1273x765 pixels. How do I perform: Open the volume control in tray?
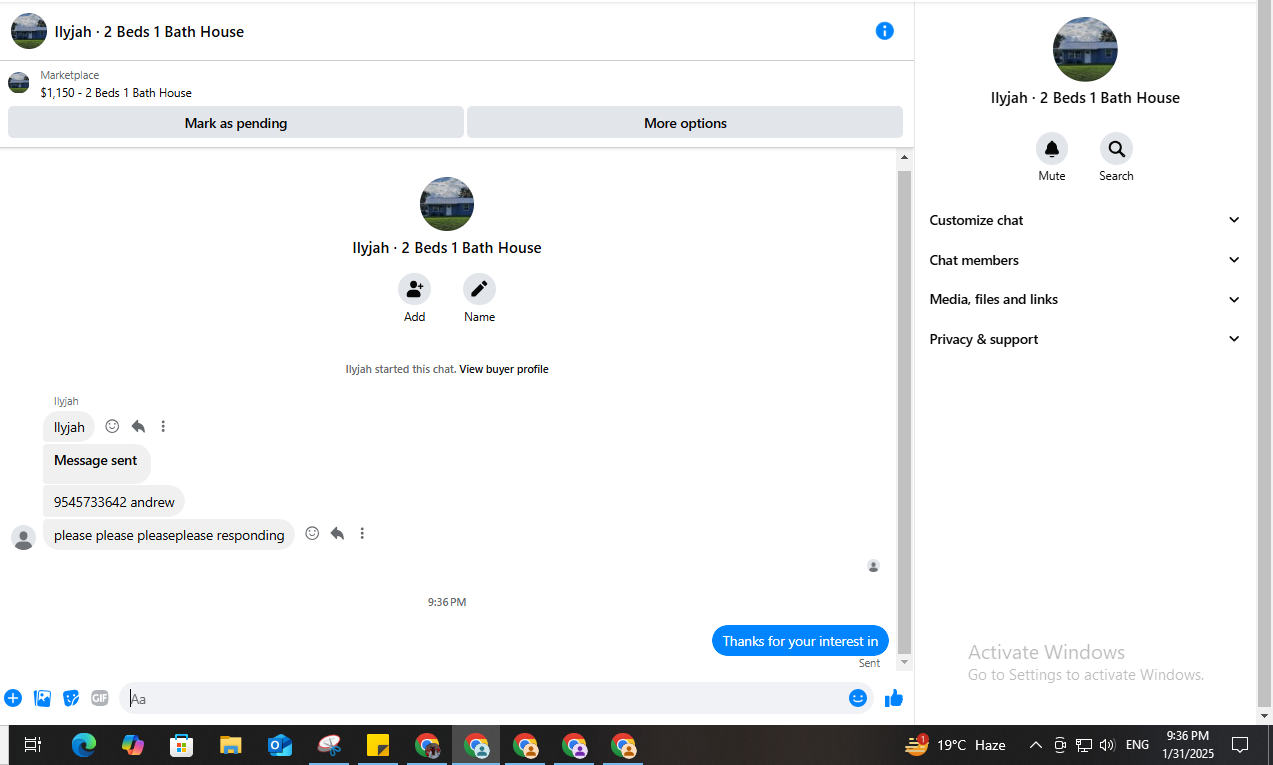coord(1107,745)
